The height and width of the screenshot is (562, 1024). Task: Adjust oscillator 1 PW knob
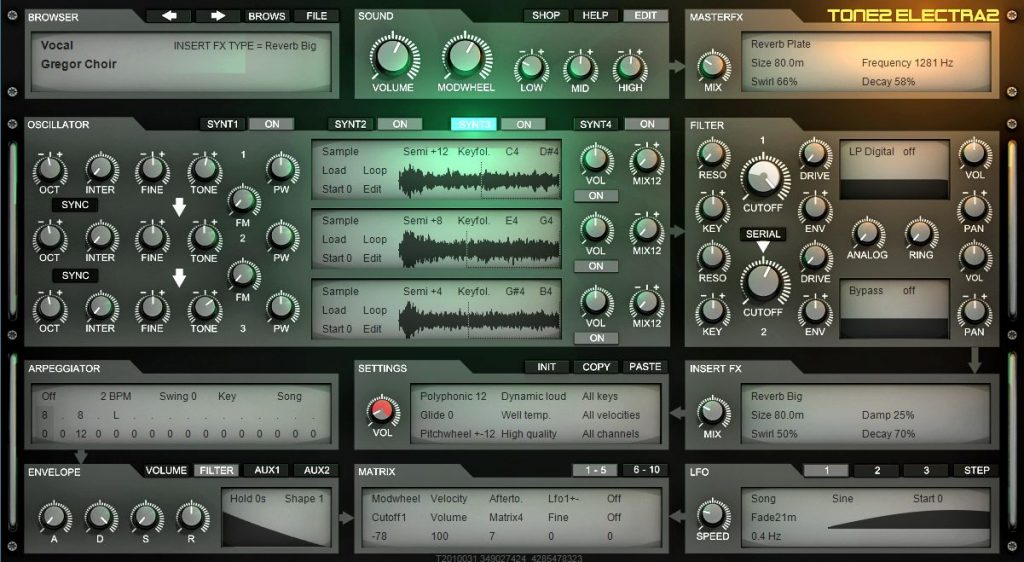click(x=281, y=169)
